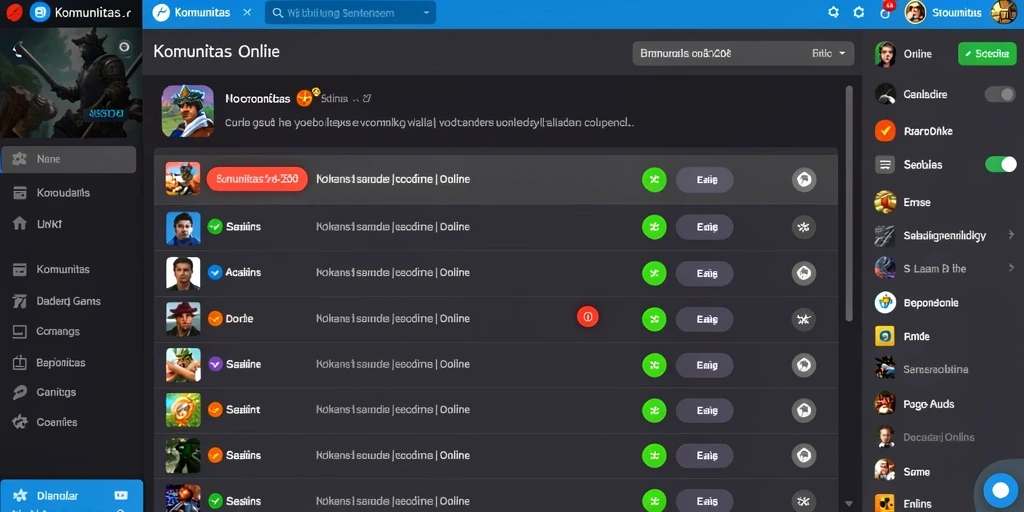
Task: Click the red notification badge in Dorlie row
Action: (x=587, y=317)
